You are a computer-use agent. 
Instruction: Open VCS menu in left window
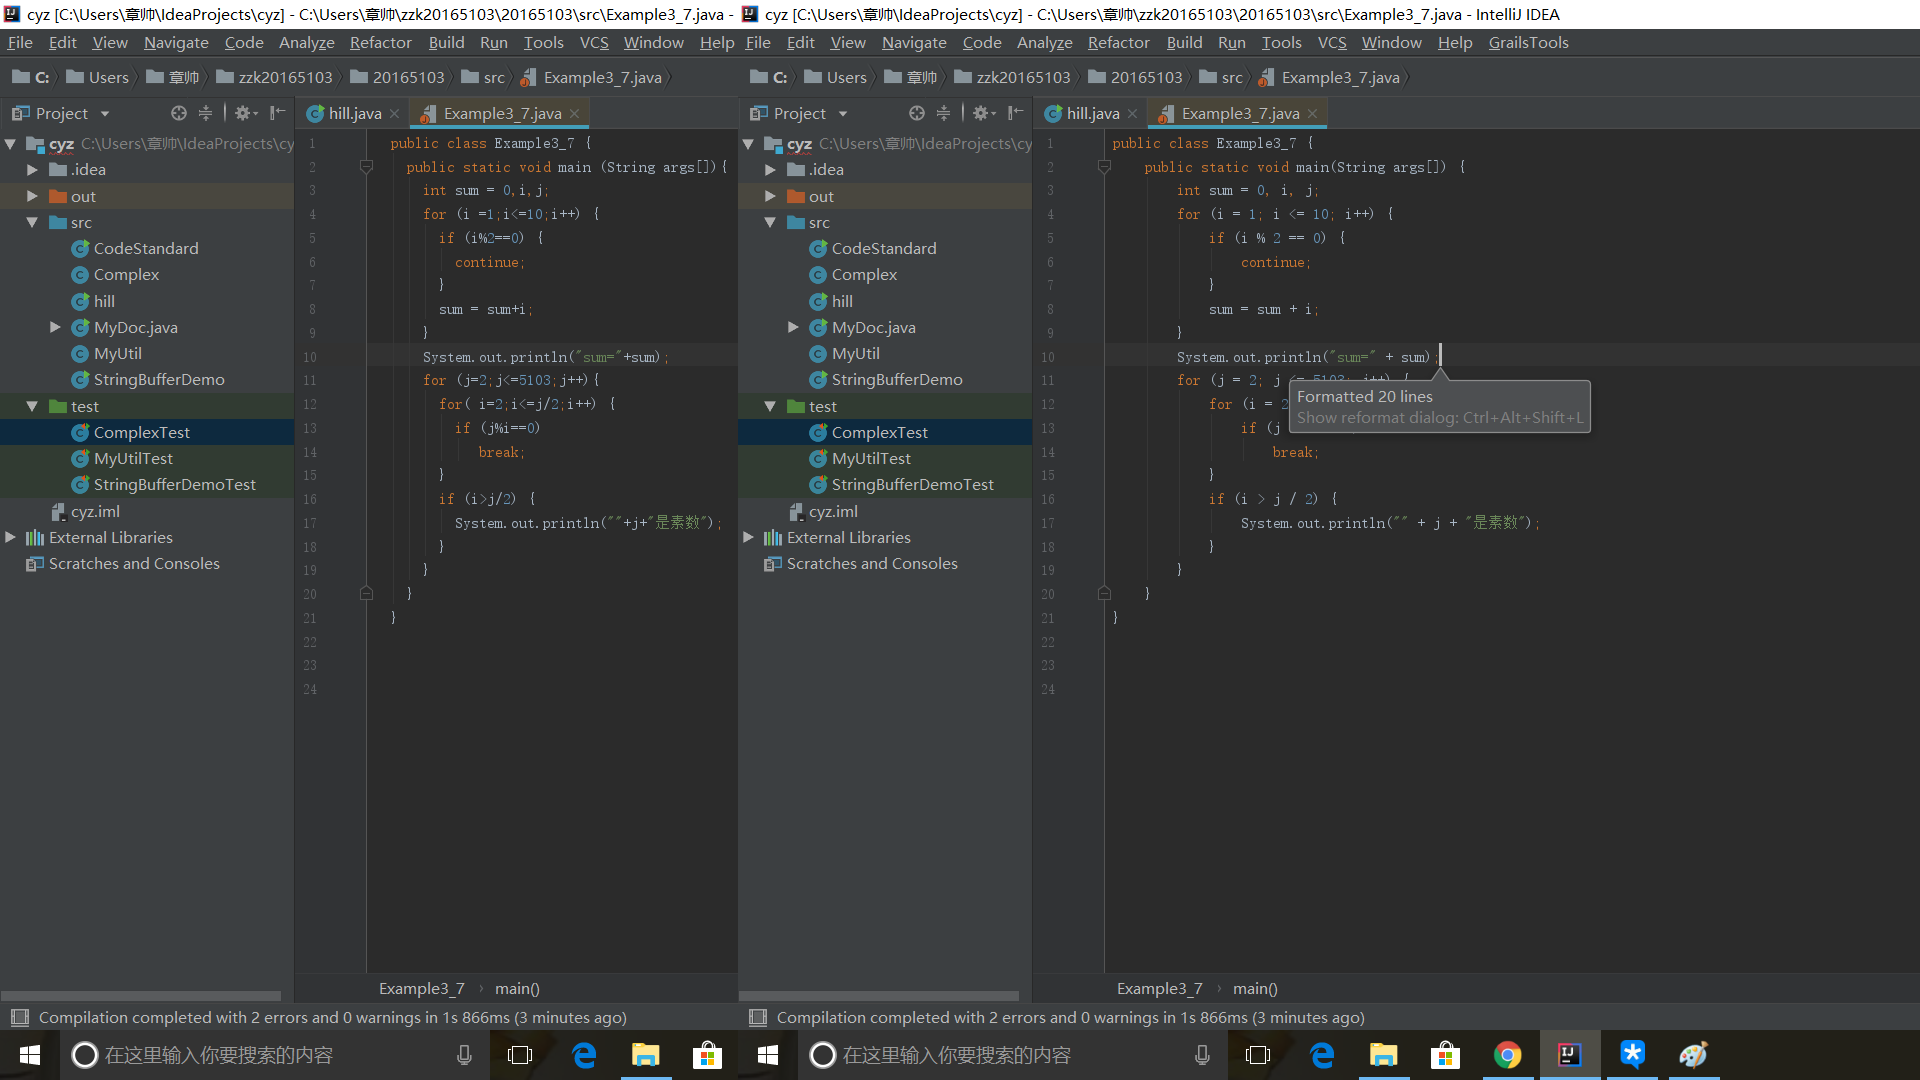point(594,43)
